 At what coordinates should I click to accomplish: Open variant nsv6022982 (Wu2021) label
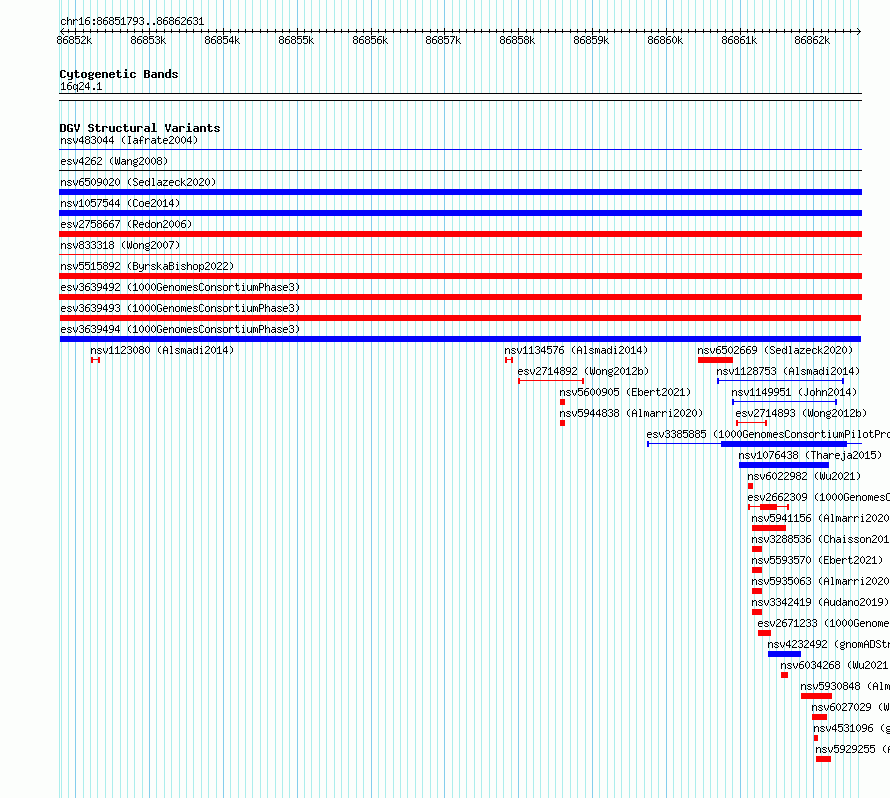point(804,476)
